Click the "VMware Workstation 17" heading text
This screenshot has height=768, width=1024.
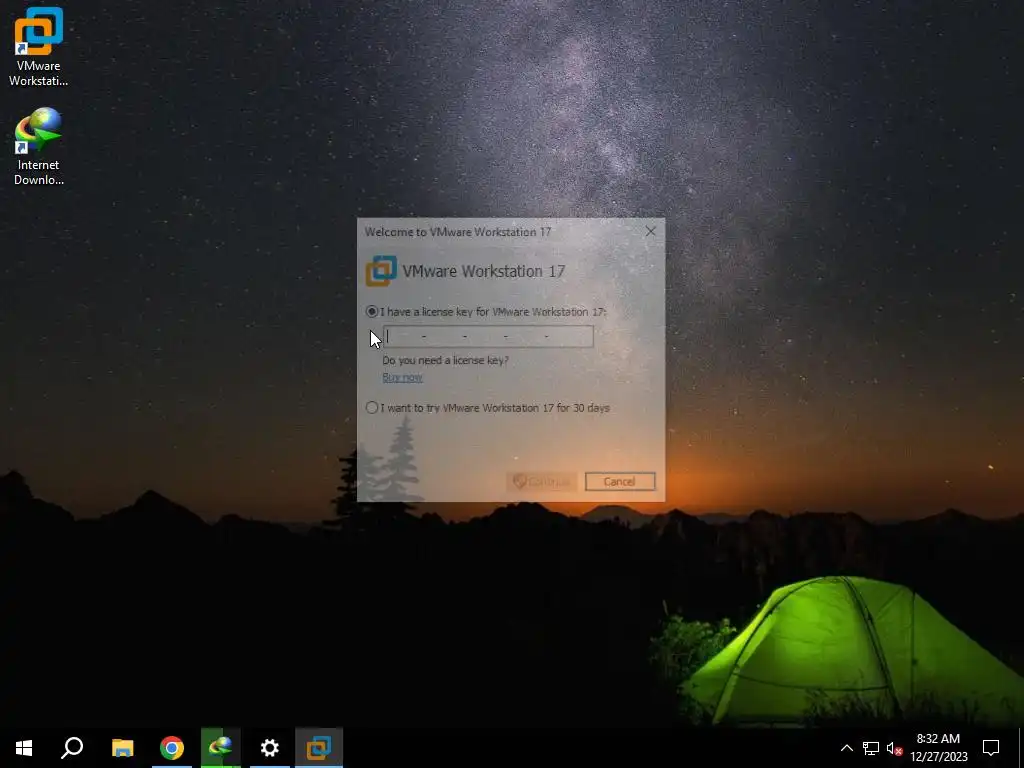tap(483, 271)
